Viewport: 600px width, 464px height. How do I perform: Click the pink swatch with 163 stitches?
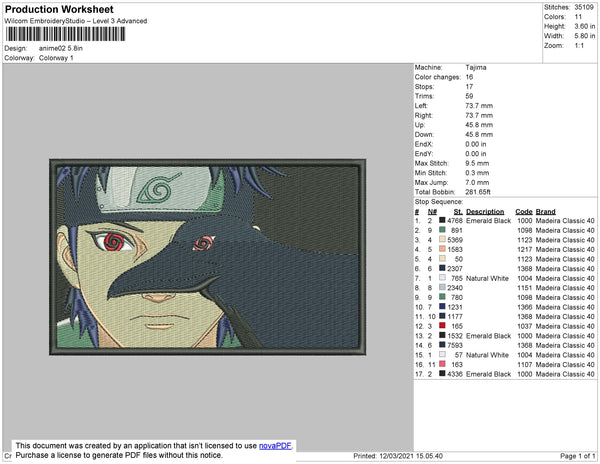click(442, 364)
